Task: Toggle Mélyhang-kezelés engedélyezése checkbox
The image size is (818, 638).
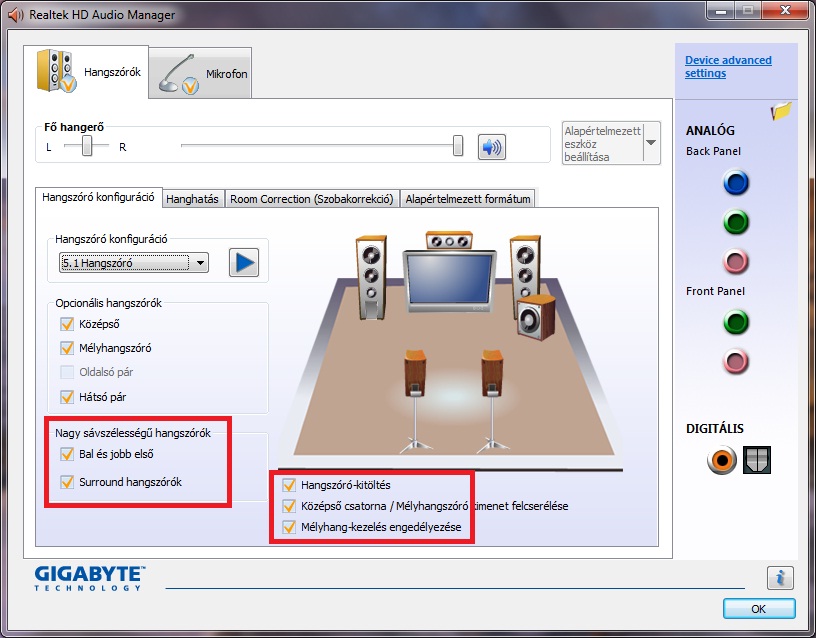Action: 288,527
